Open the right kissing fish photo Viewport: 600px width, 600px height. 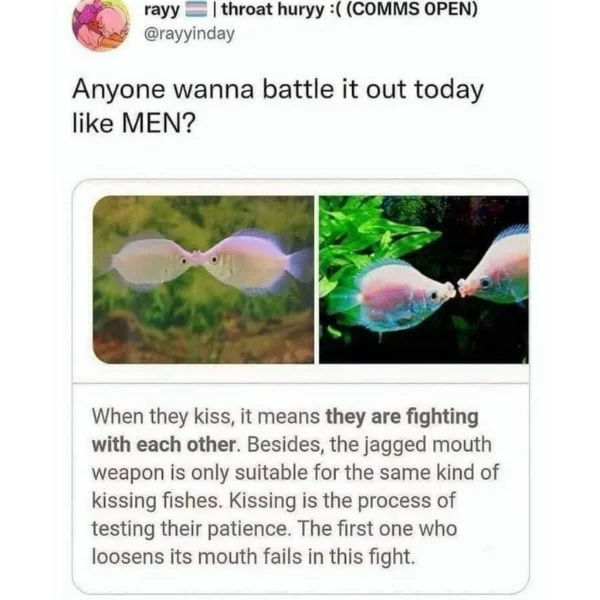[424, 279]
